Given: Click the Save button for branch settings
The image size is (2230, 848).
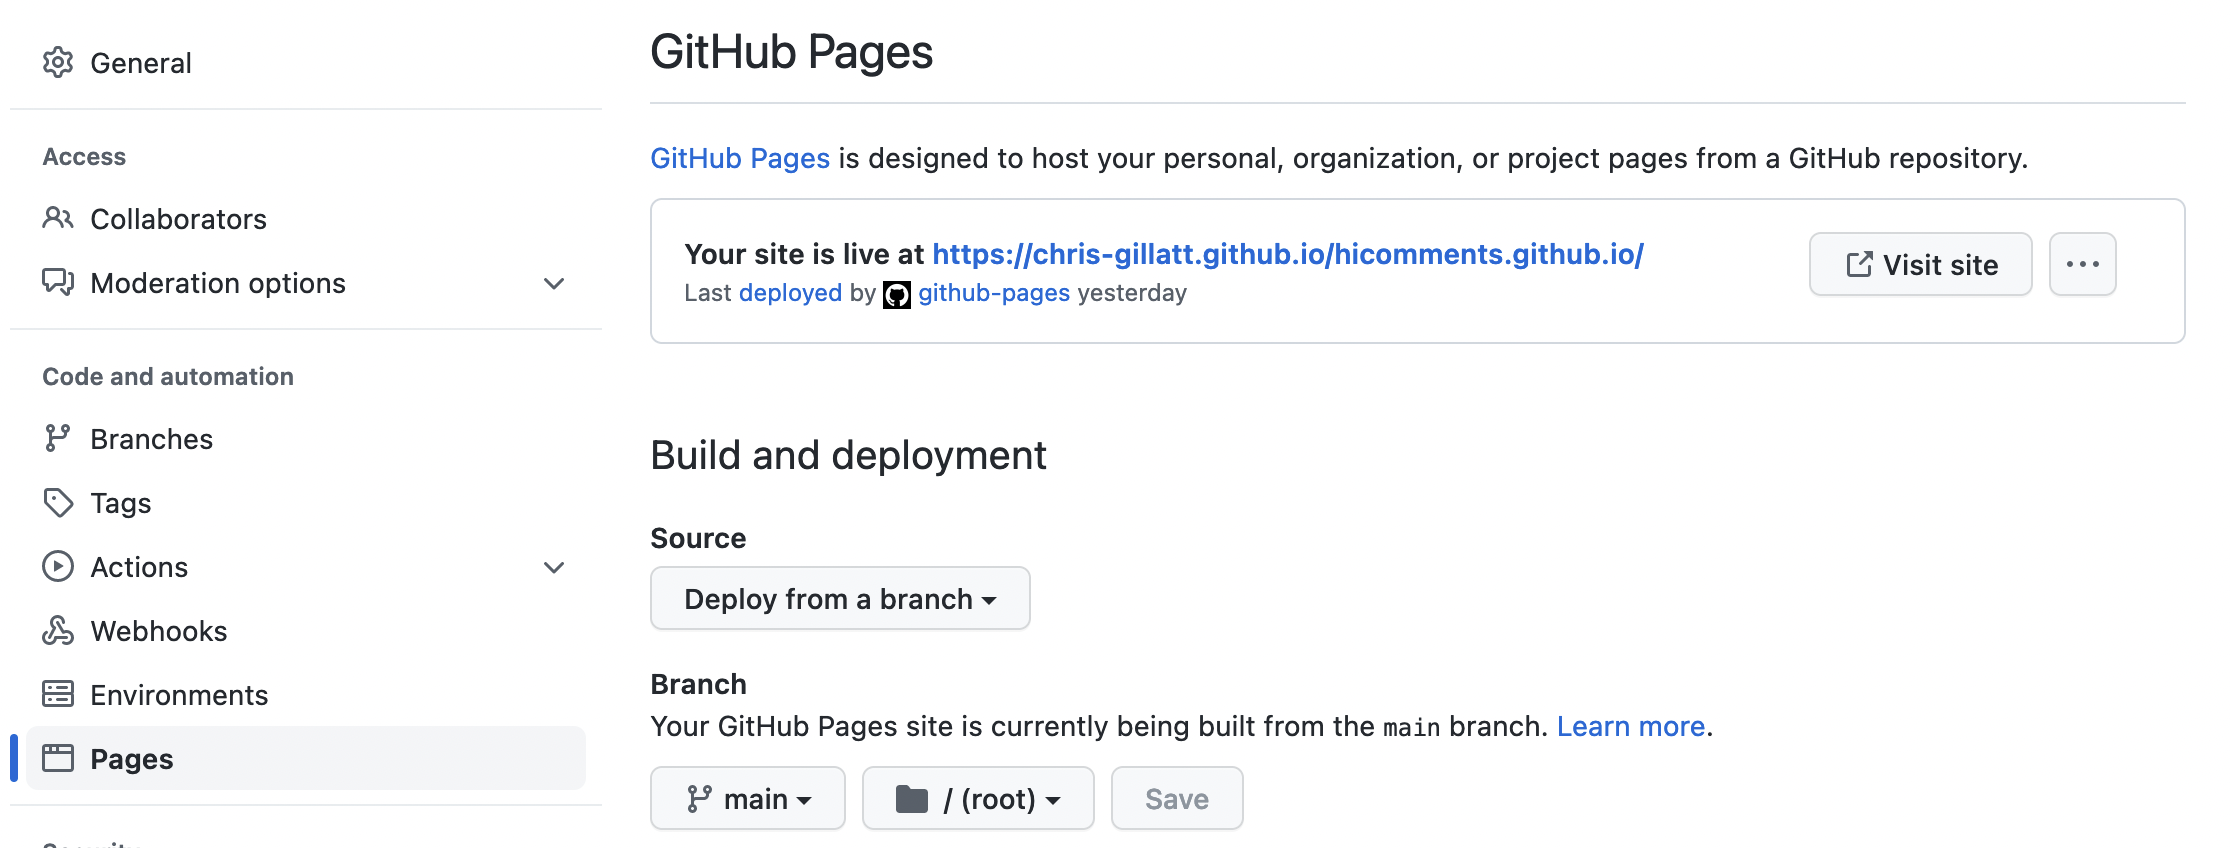Looking at the screenshot, I should [x=1177, y=799].
